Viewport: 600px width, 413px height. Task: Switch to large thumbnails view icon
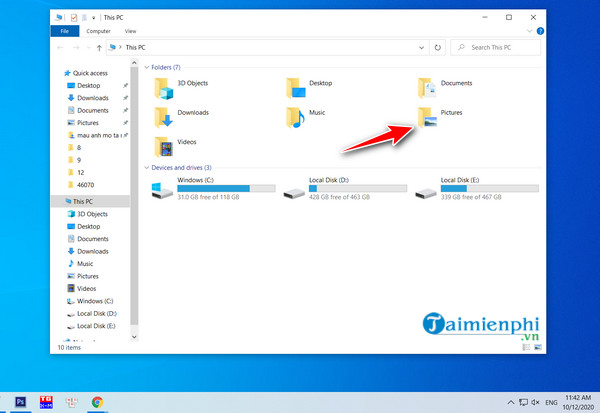point(538,347)
